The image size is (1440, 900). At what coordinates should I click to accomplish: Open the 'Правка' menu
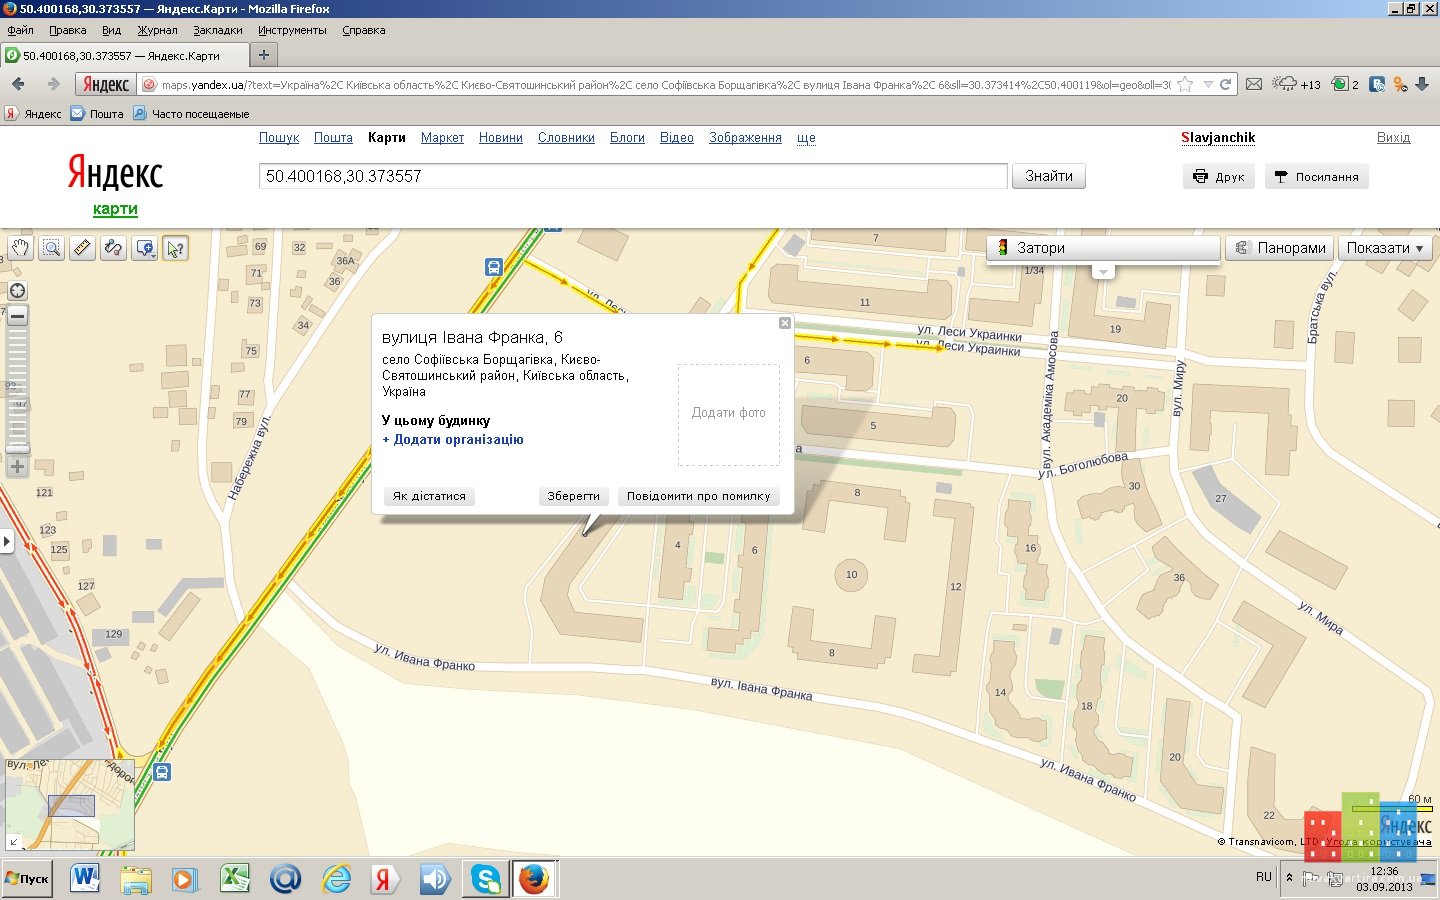coord(67,30)
